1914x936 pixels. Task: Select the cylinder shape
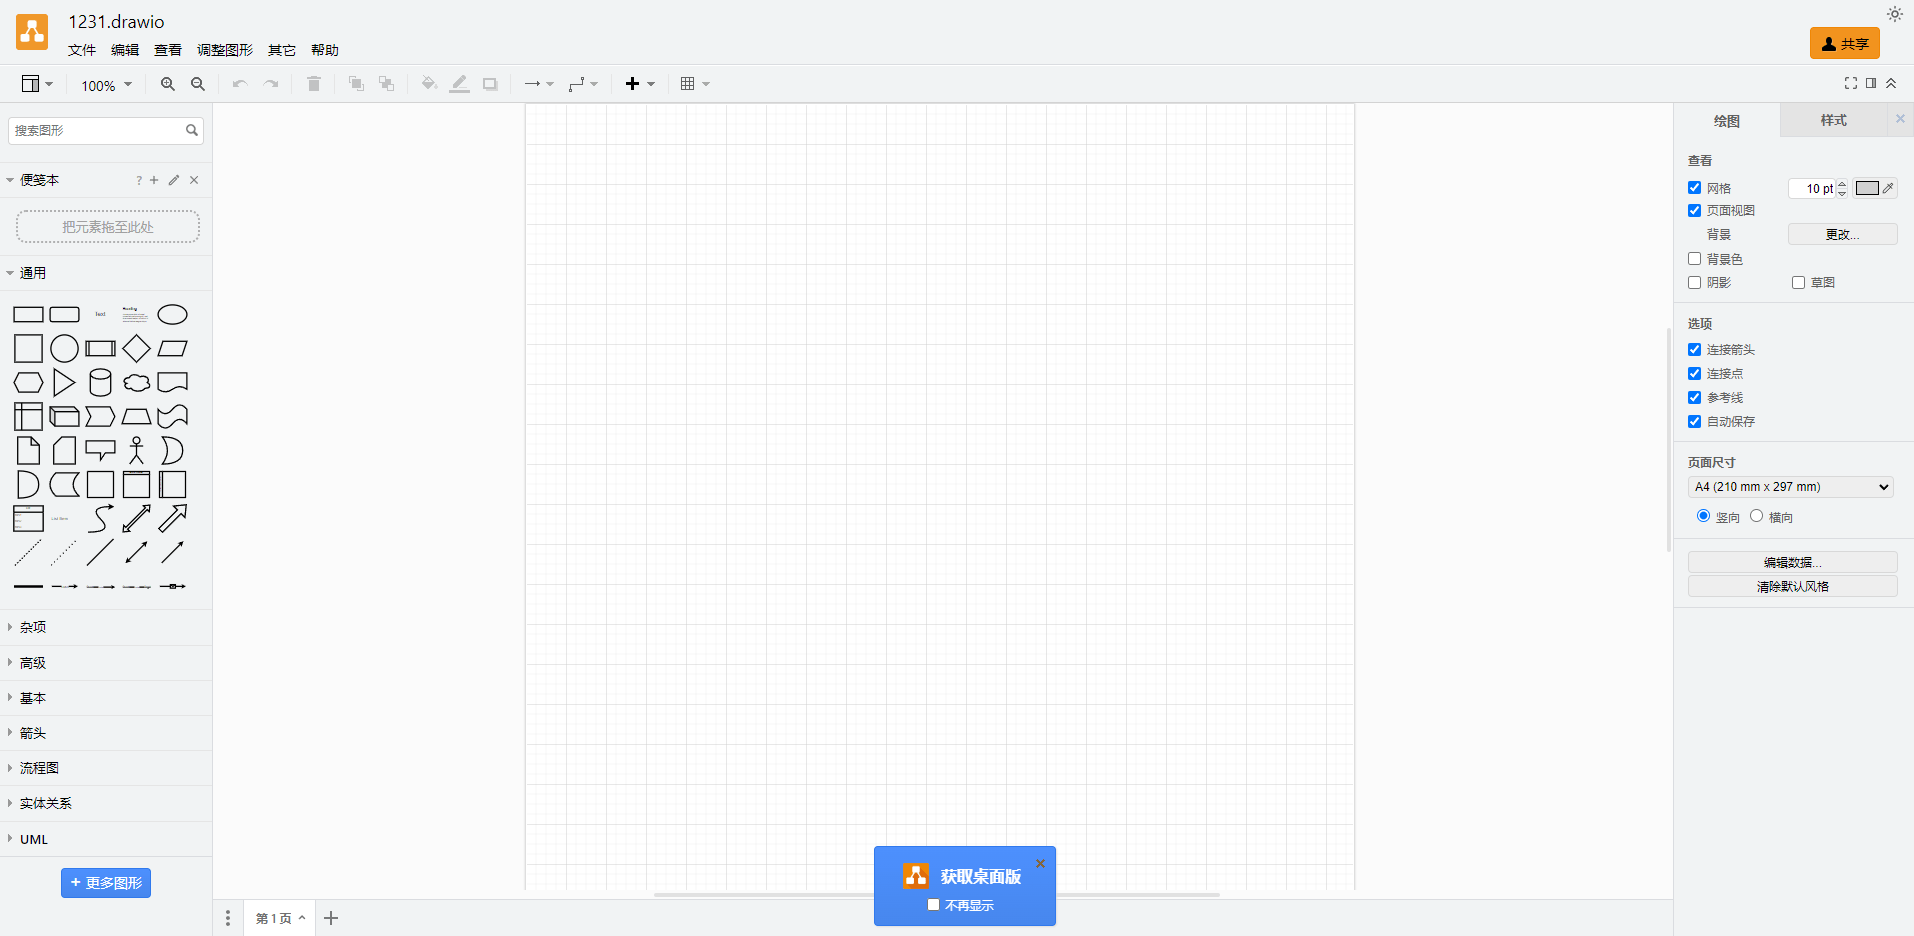coord(101,383)
